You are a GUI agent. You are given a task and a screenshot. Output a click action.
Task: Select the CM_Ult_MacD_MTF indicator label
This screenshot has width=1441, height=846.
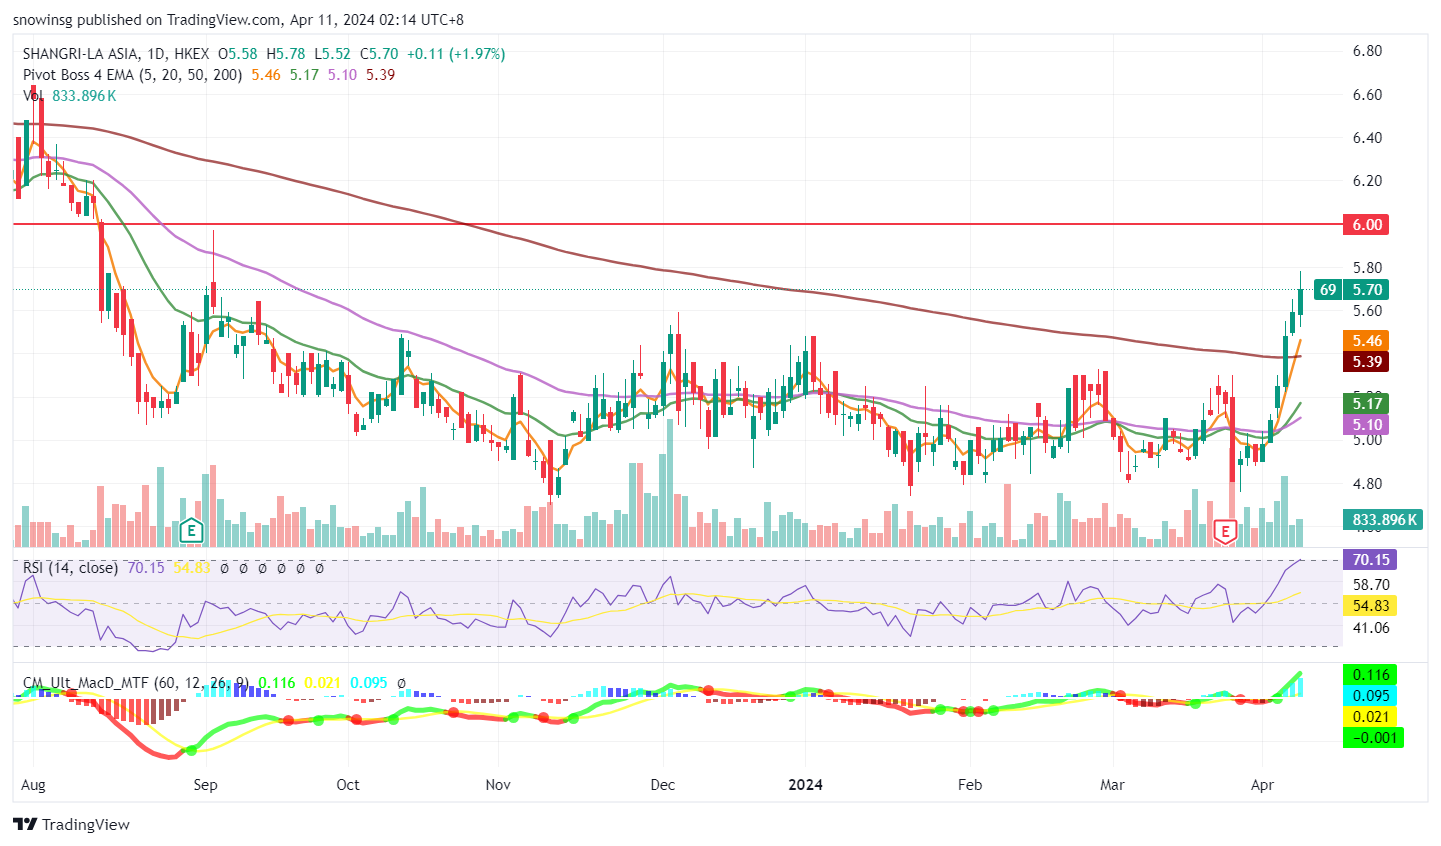pos(136,683)
